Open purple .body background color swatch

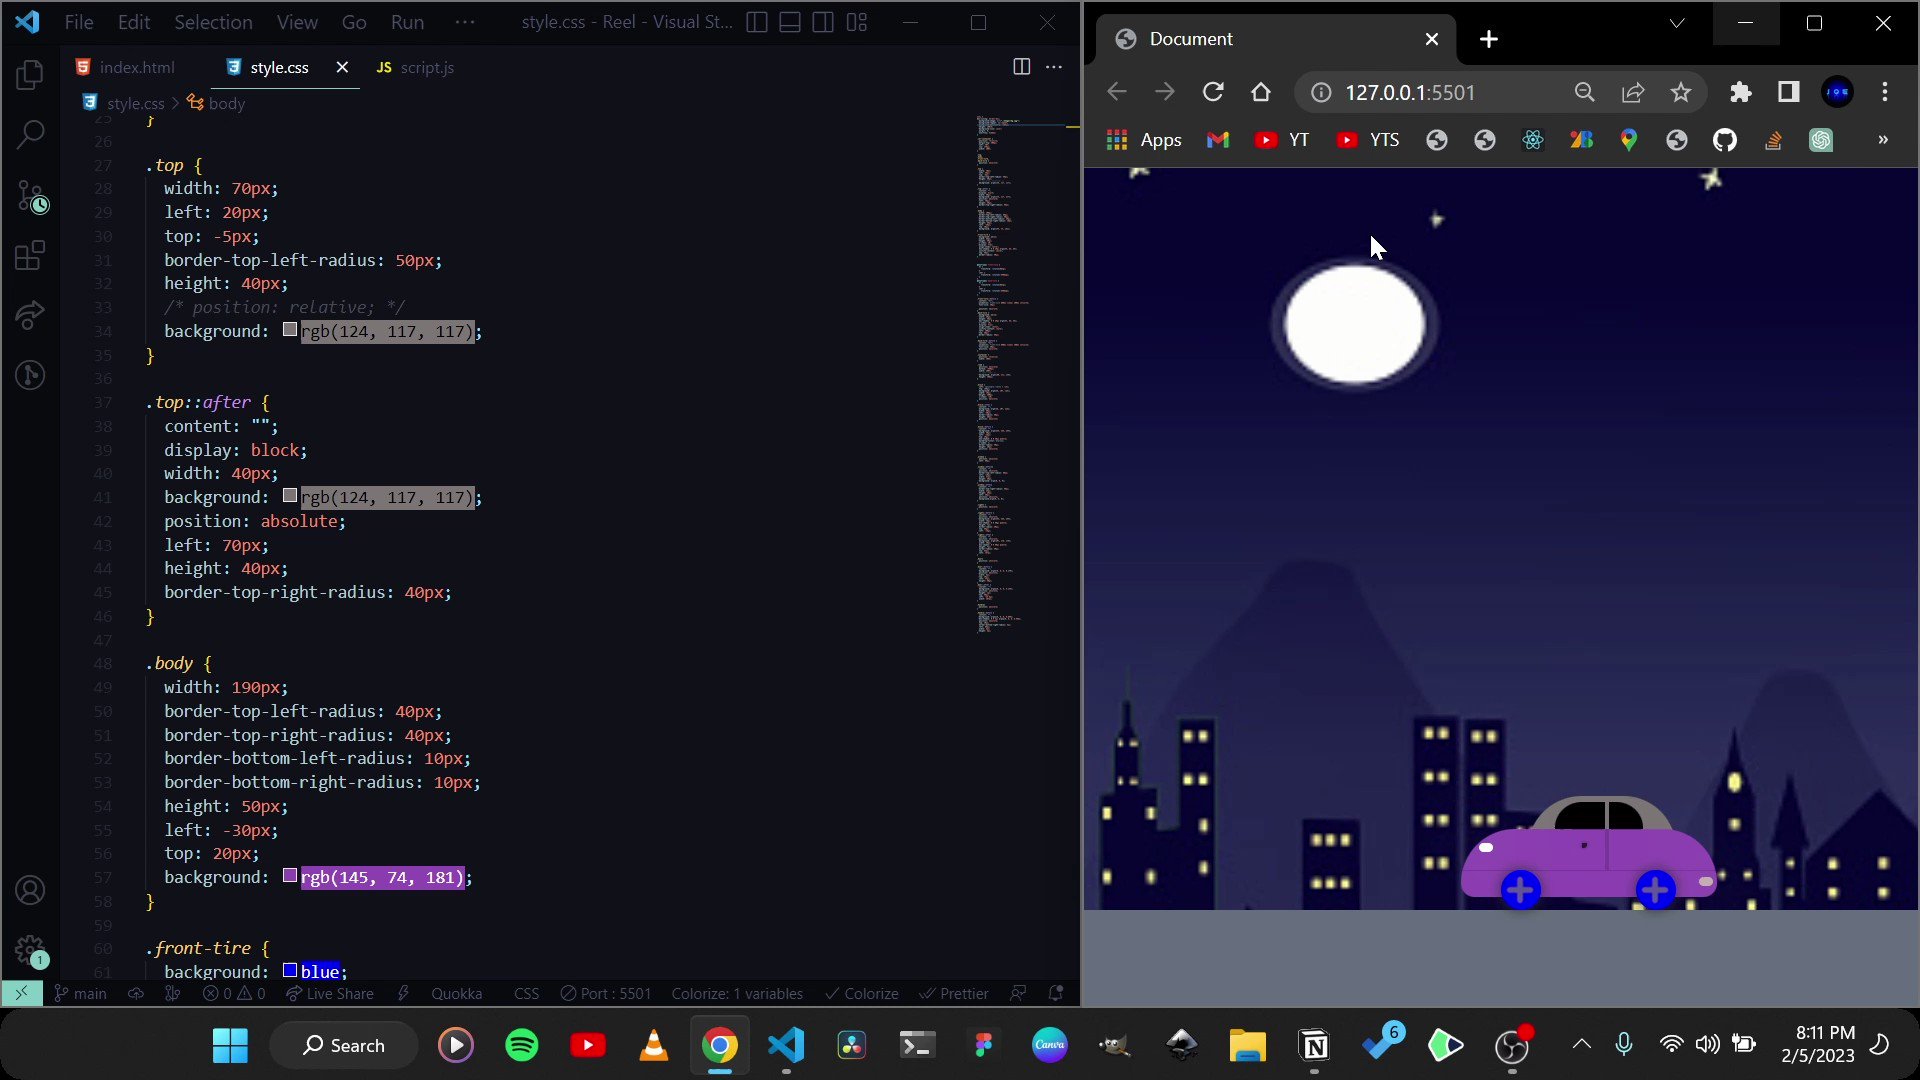pos(290,875)
